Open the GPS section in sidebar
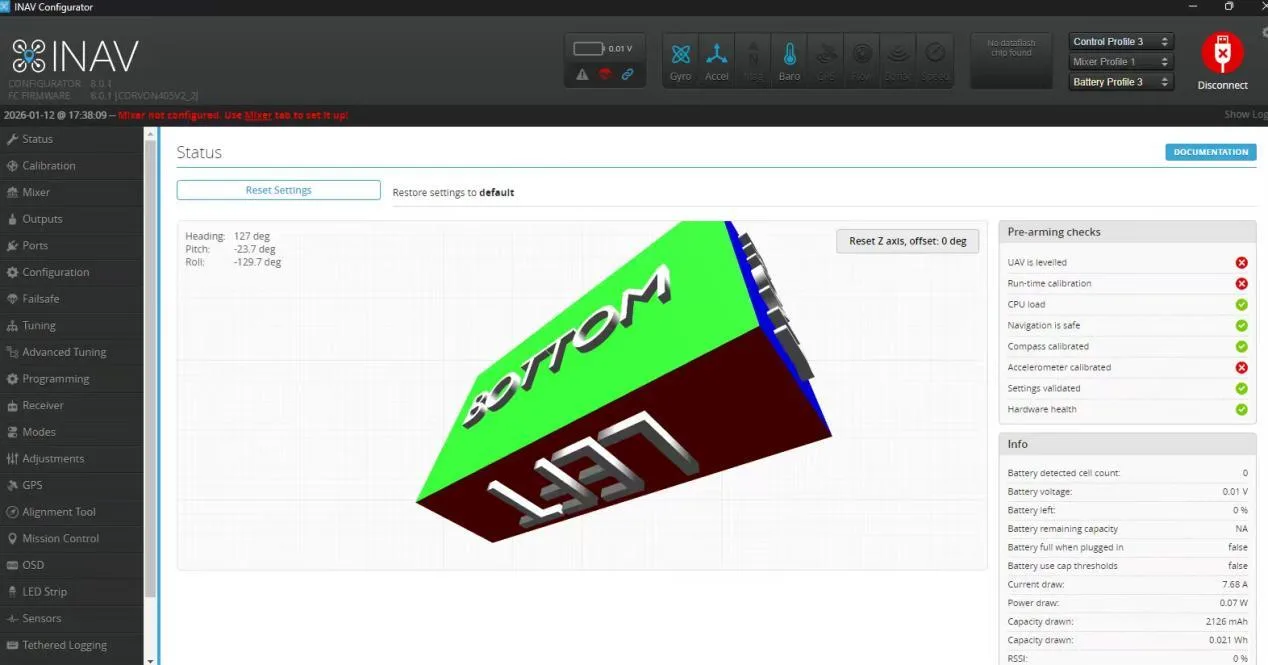This screenshot has height=665, width=1268. click(x=72, y=485)
